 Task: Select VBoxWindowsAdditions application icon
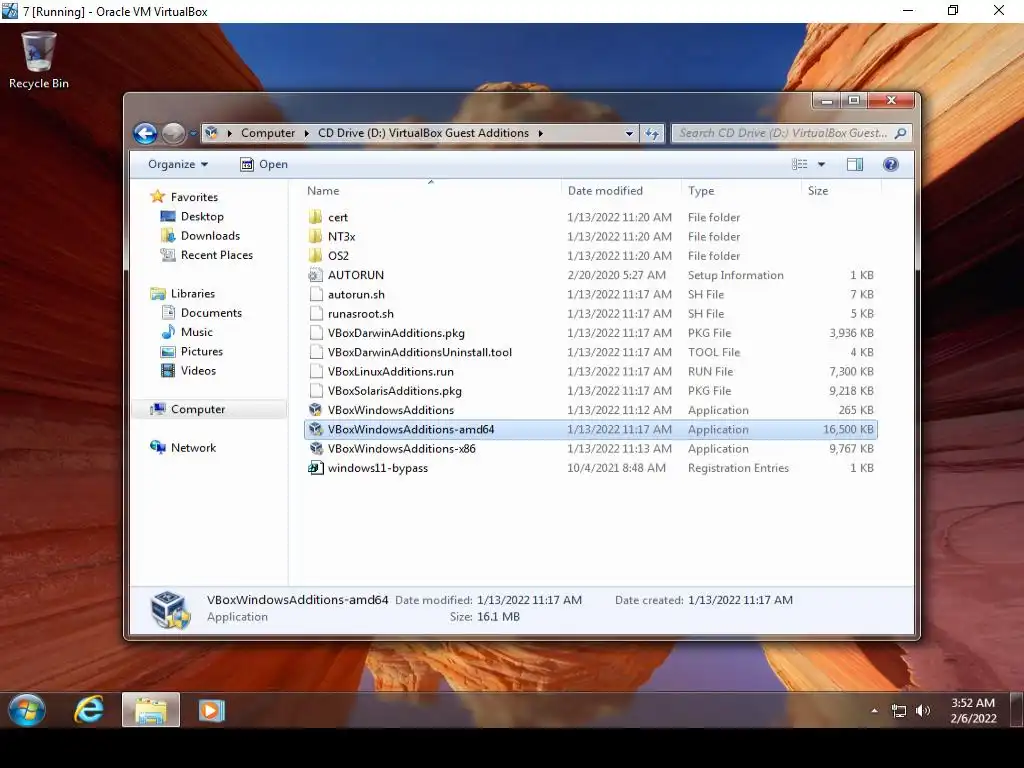pos(315,409)
